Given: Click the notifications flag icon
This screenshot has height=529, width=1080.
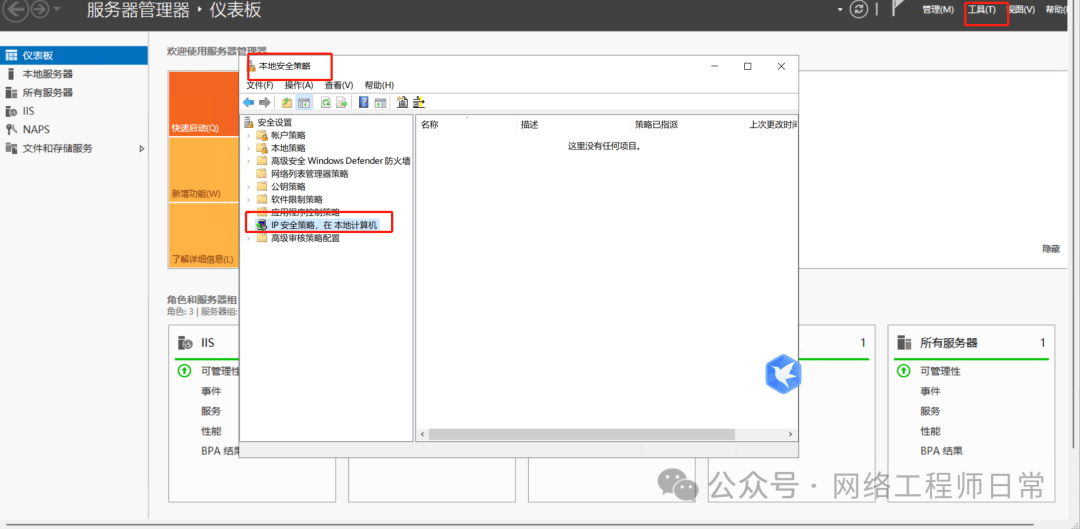Looking at the screenshot, I should point(897,9).
